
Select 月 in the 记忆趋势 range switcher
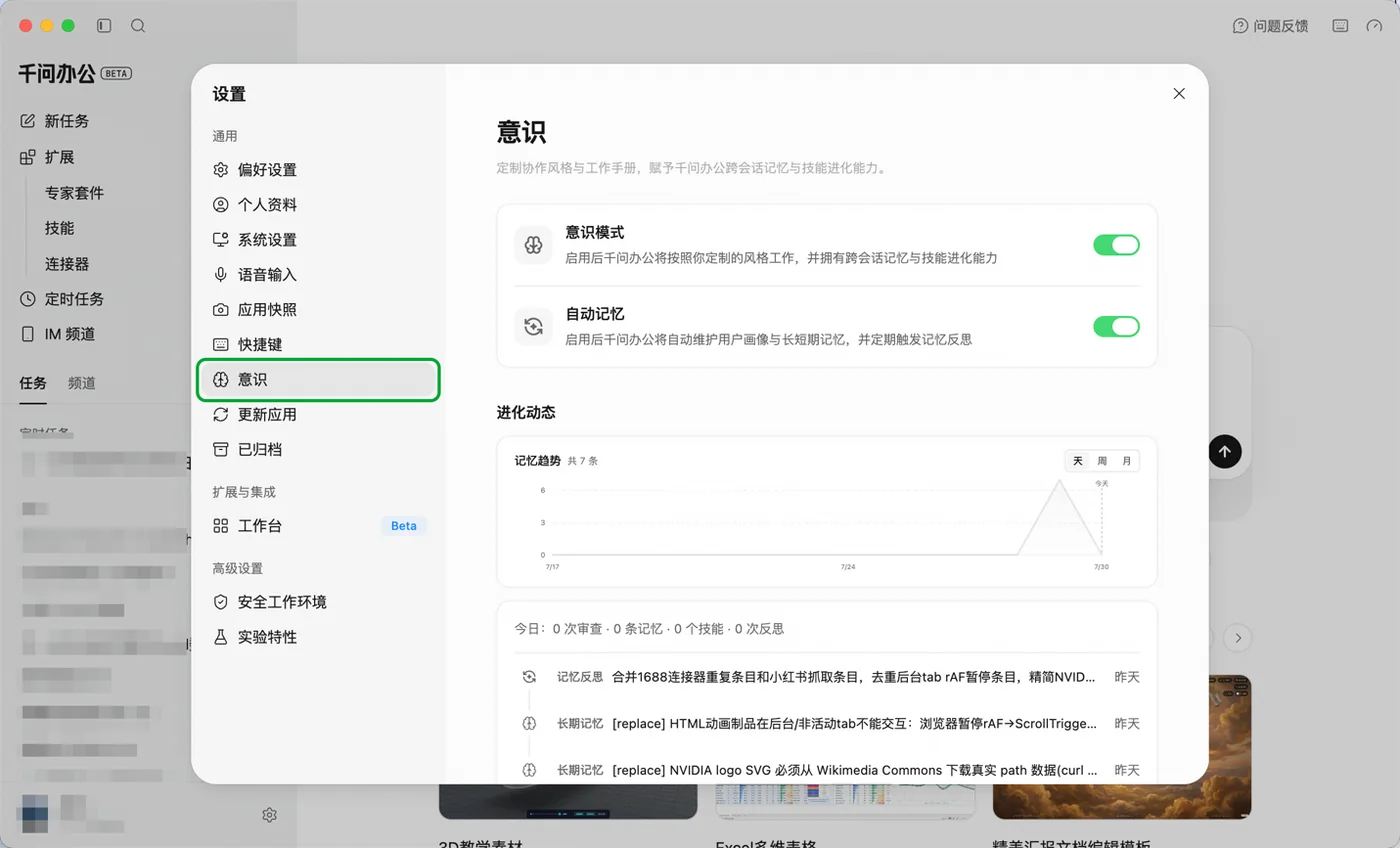click(x=1127, y=461)
